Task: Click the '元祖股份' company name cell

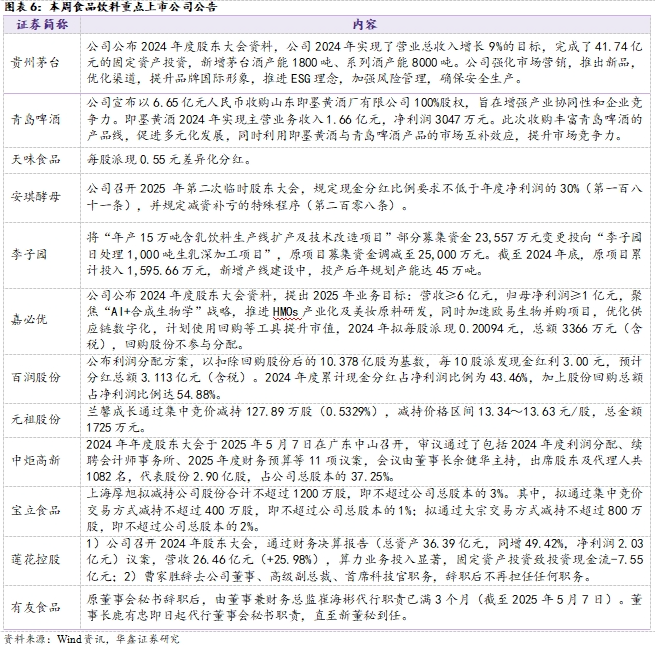Action: (x=36, y=419)
